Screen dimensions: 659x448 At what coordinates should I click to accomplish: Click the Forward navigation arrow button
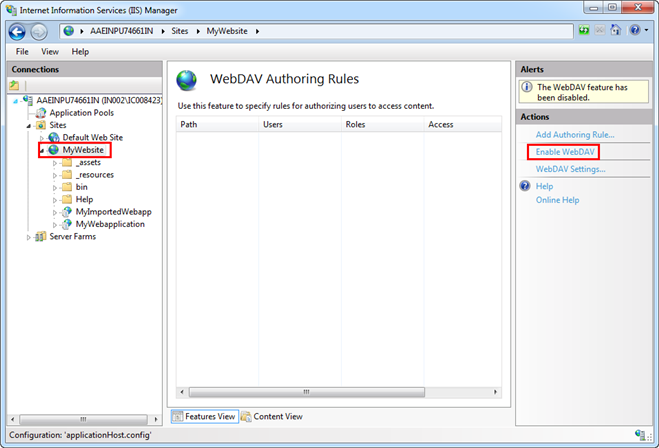tap(39, 31)
